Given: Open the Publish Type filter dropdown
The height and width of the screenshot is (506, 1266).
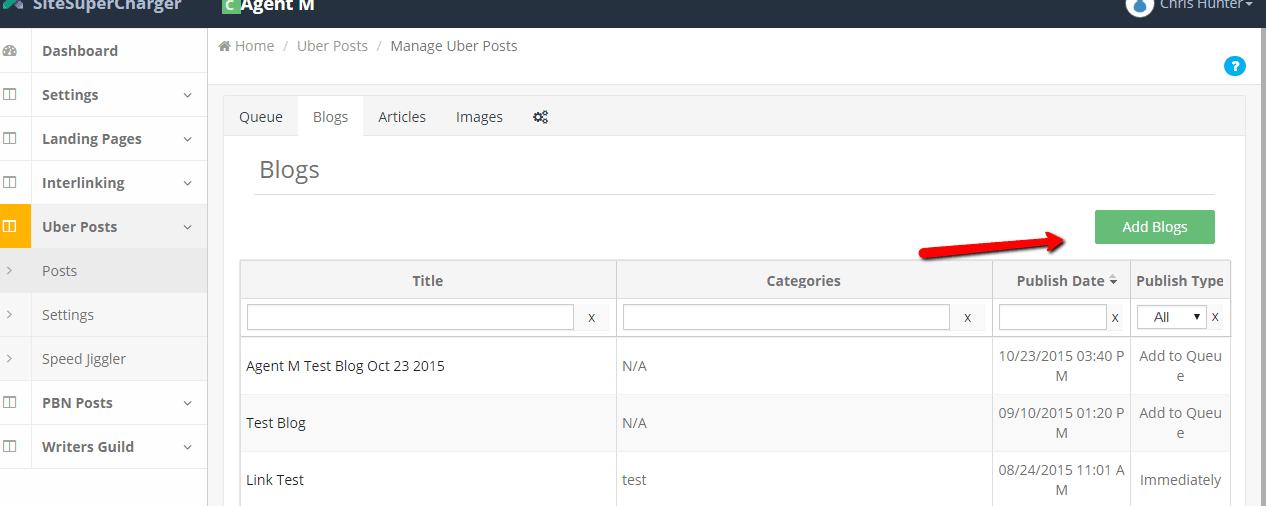Looking at the screenshot, I should (1171, 317).
